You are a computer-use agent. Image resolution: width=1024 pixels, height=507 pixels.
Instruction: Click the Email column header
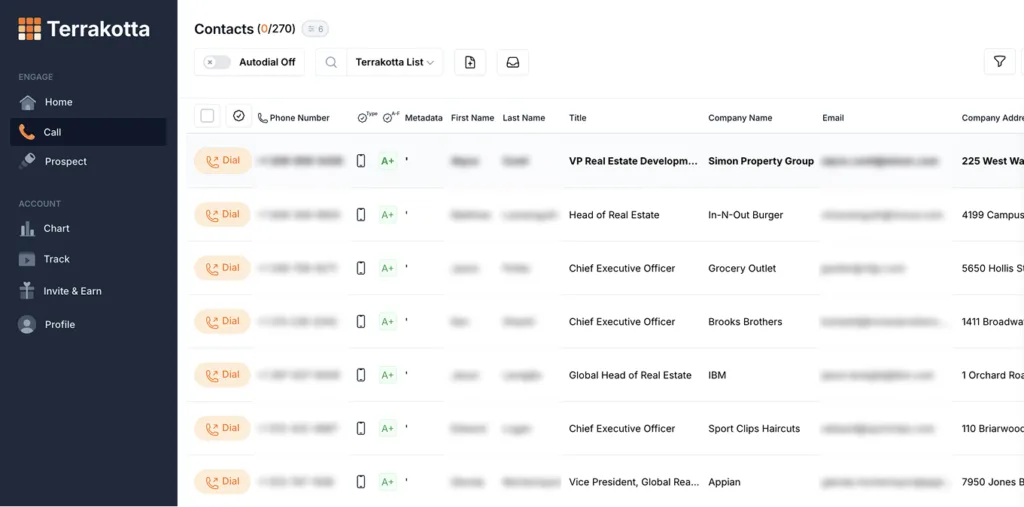click(833, 118)
